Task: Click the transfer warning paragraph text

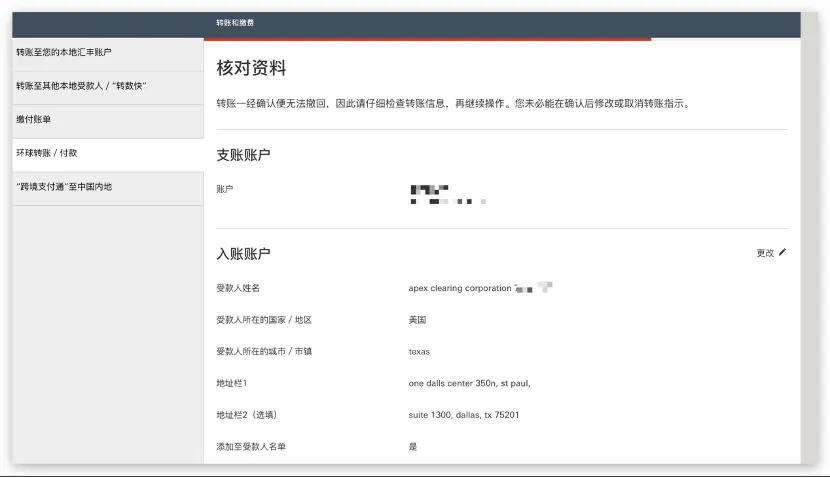Action: coord(454,104)
